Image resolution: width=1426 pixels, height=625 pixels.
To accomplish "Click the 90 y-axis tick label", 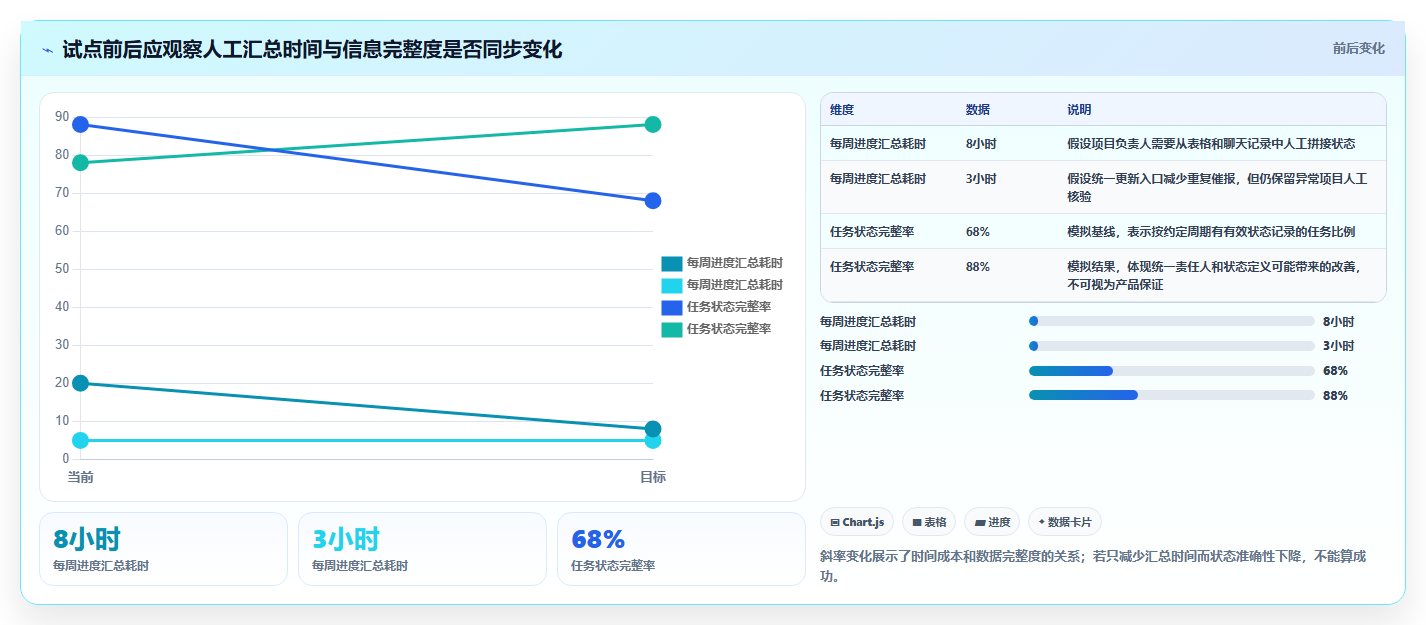I will [62, 117].
